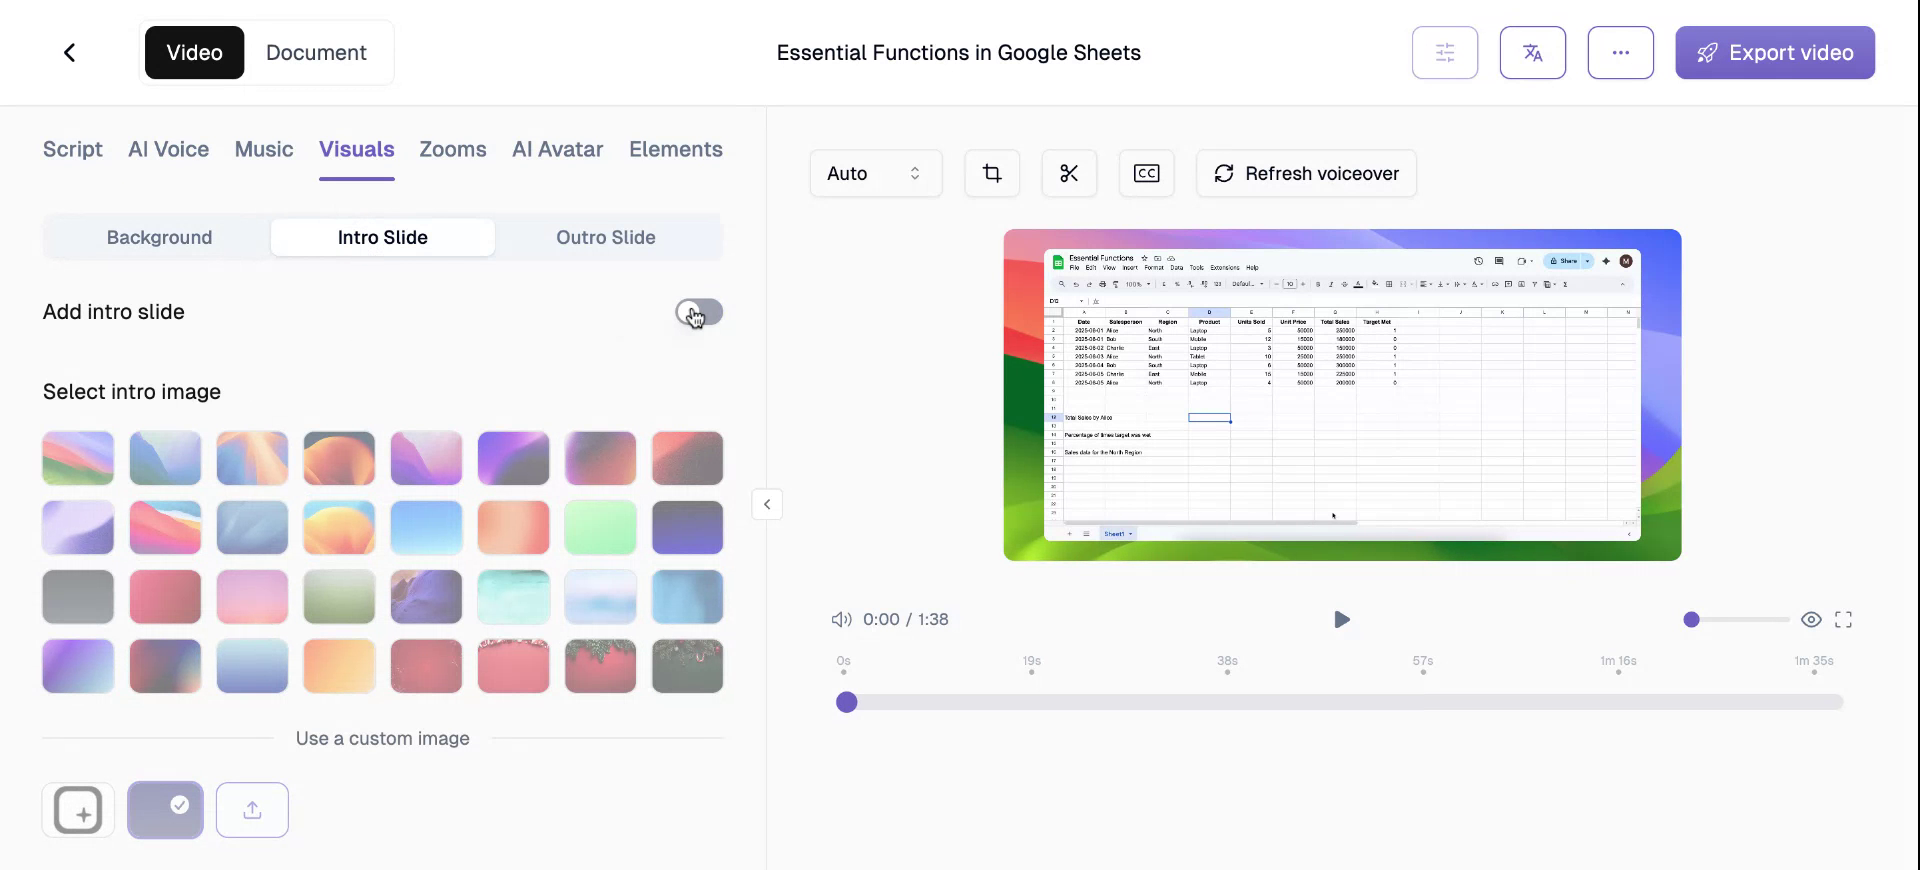
Task: Collapse the left panel with chevron
Action: click(767, 504)
